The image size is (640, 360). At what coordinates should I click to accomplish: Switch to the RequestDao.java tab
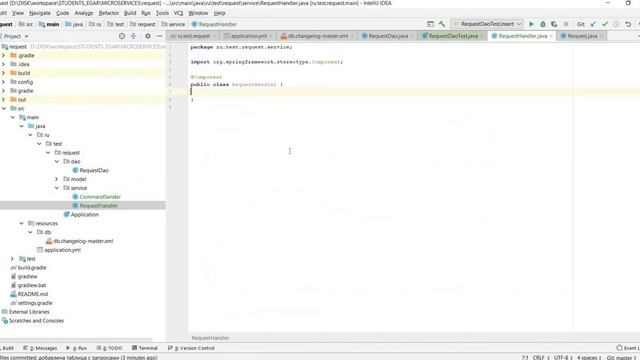pos(388,36)
